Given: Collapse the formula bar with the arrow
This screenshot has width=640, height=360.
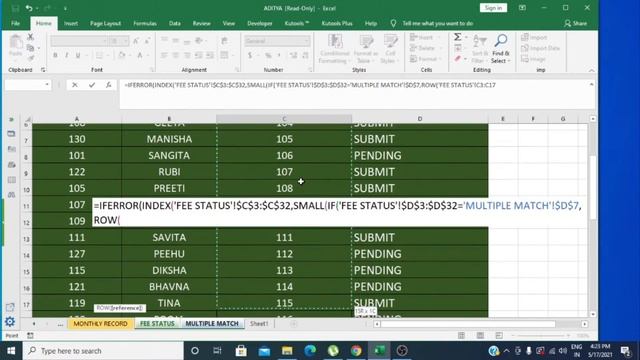Looking at the screenshot, I should (591, 84).
